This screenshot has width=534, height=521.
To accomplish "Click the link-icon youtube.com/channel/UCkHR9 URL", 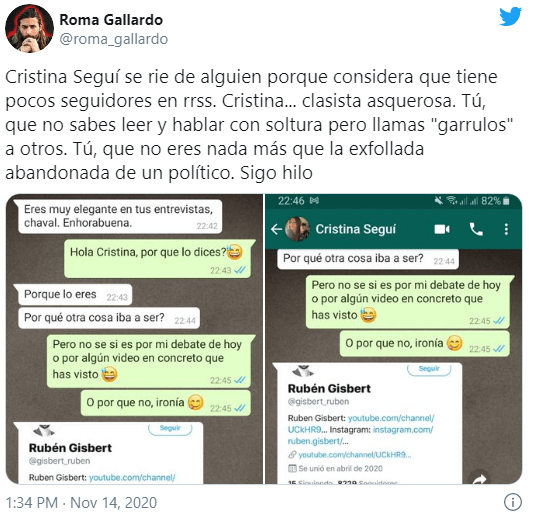I will (354, 455).
